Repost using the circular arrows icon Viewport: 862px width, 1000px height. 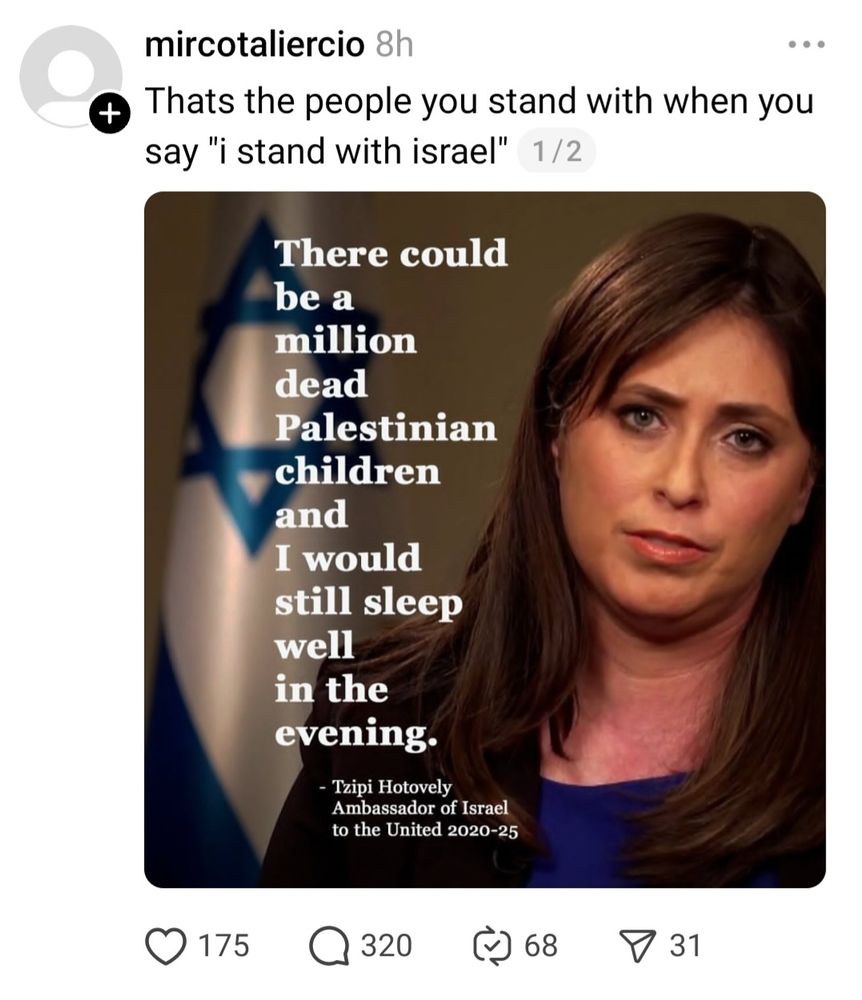click(492, 946)
